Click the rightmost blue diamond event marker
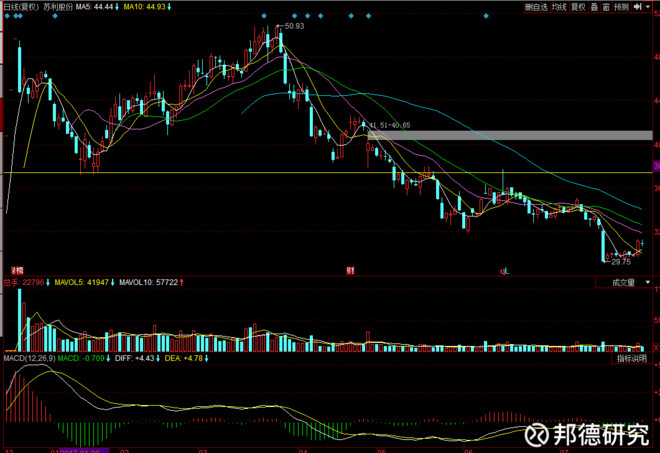 point(486,16)
